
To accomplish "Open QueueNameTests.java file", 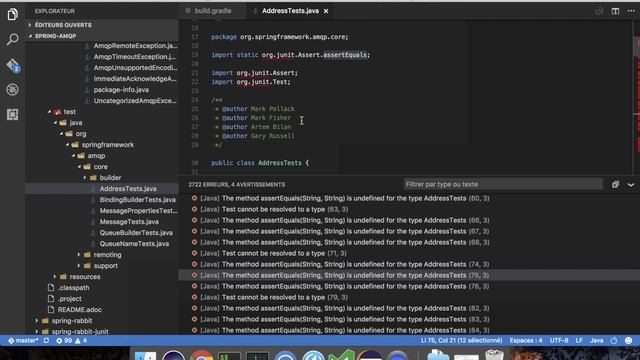I will (x=134, y=244).
